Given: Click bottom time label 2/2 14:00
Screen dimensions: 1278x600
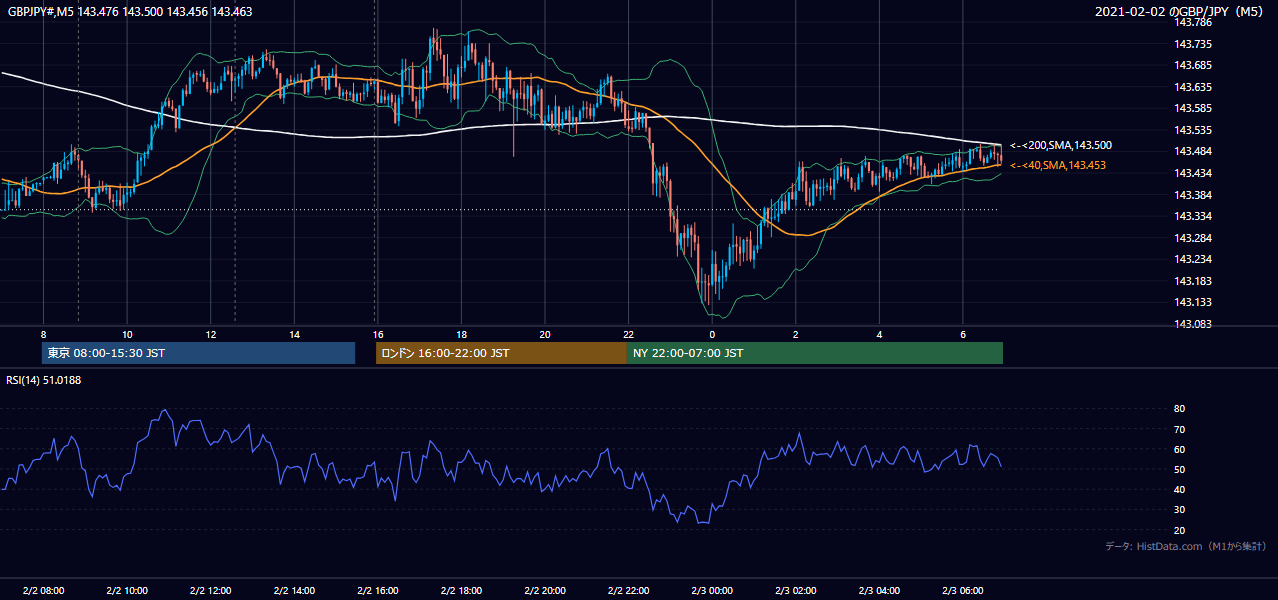Looking at the screenshot, I should coord(294,591).
